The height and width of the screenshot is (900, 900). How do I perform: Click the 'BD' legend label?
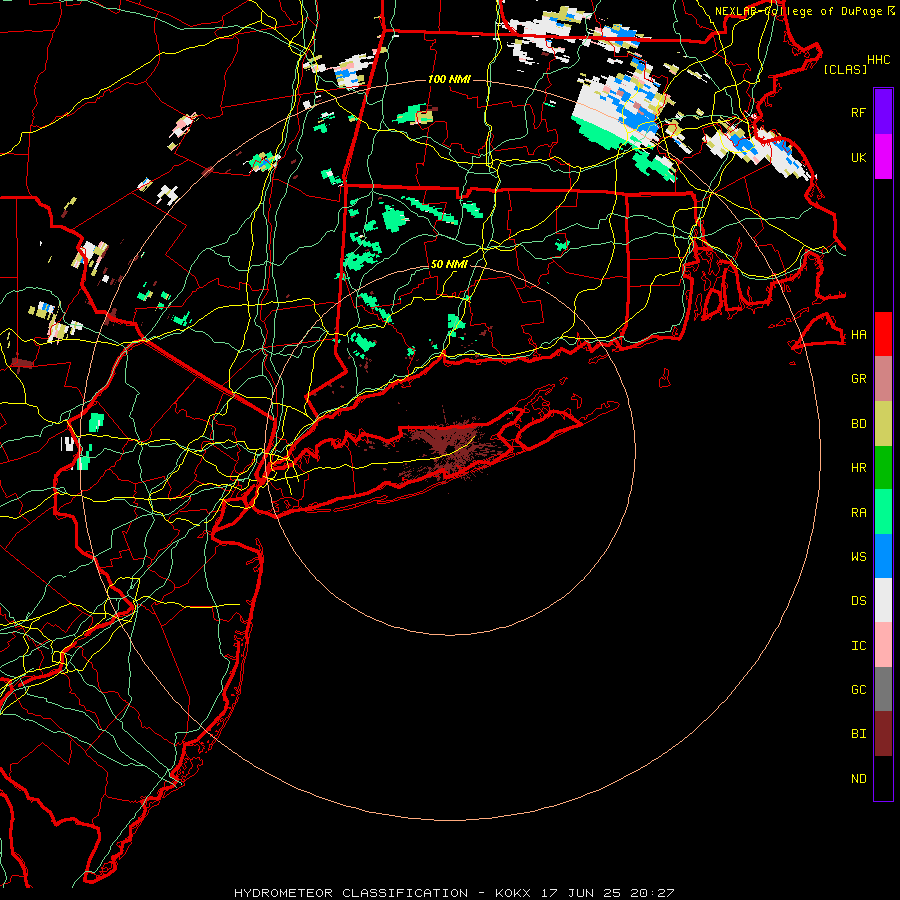[x=858, y=424]
